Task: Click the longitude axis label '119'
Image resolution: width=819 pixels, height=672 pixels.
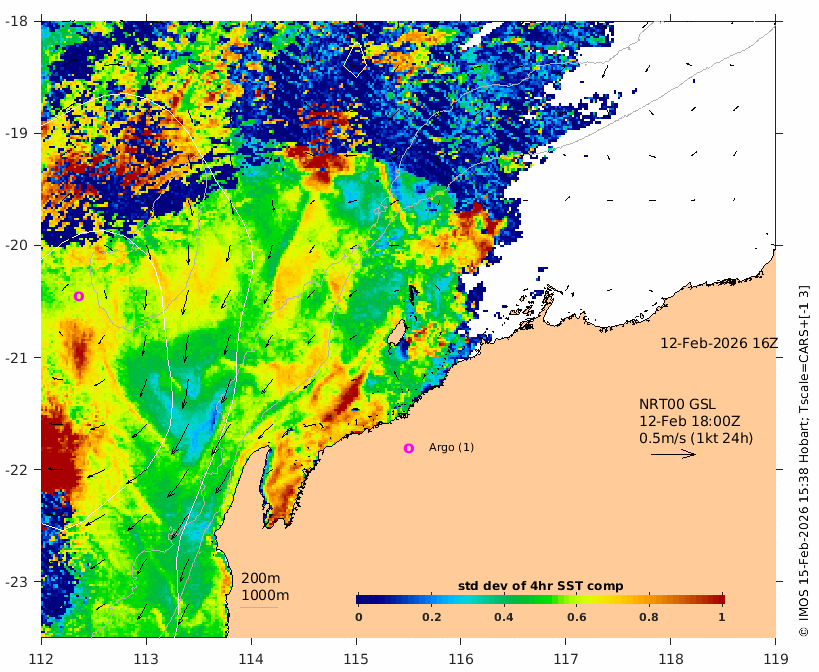Action: (776, 659)
